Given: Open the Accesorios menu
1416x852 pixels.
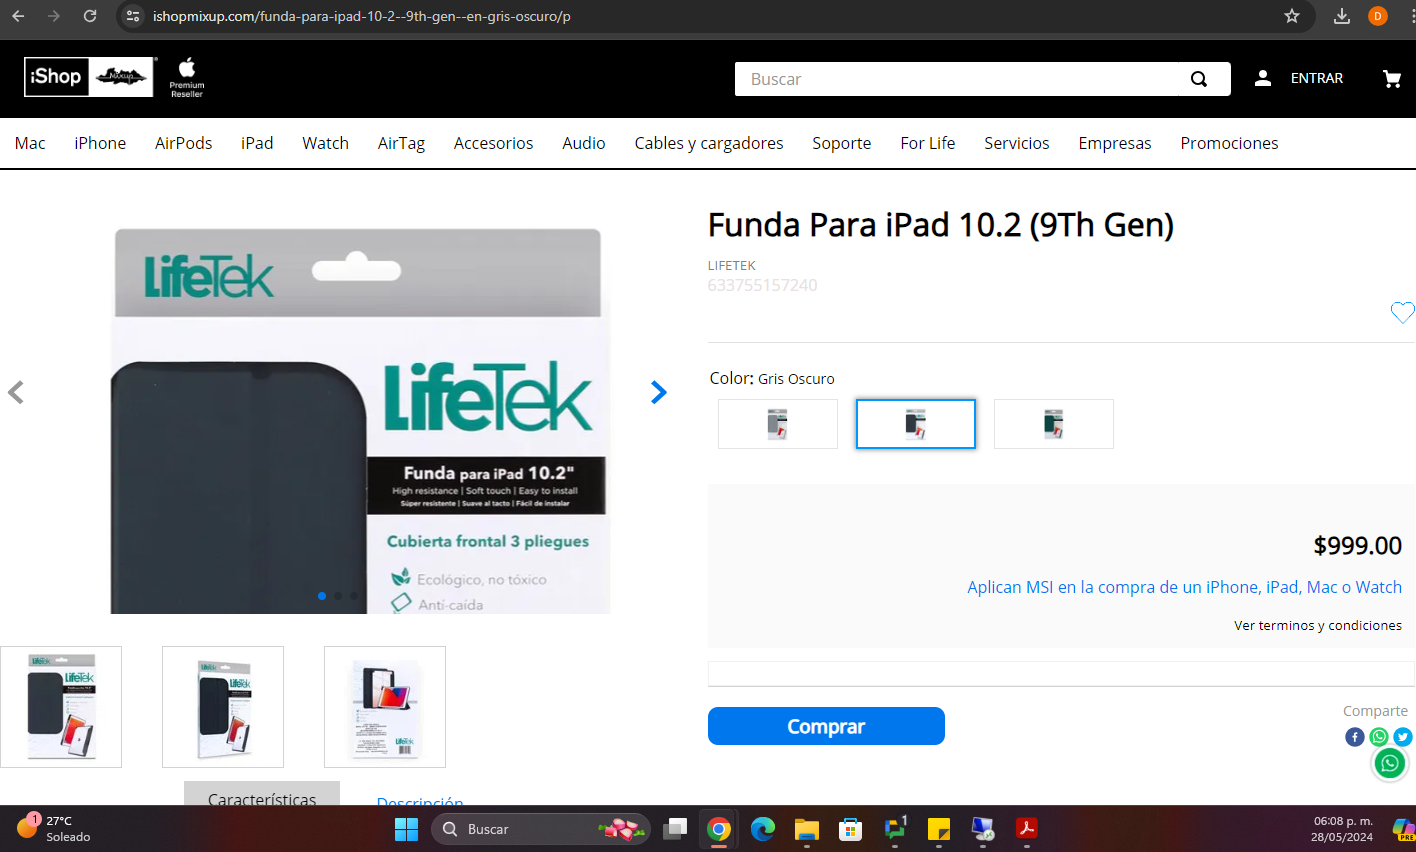Looking at the screenshot, I should pyautogui.click(x=494, y=143).
